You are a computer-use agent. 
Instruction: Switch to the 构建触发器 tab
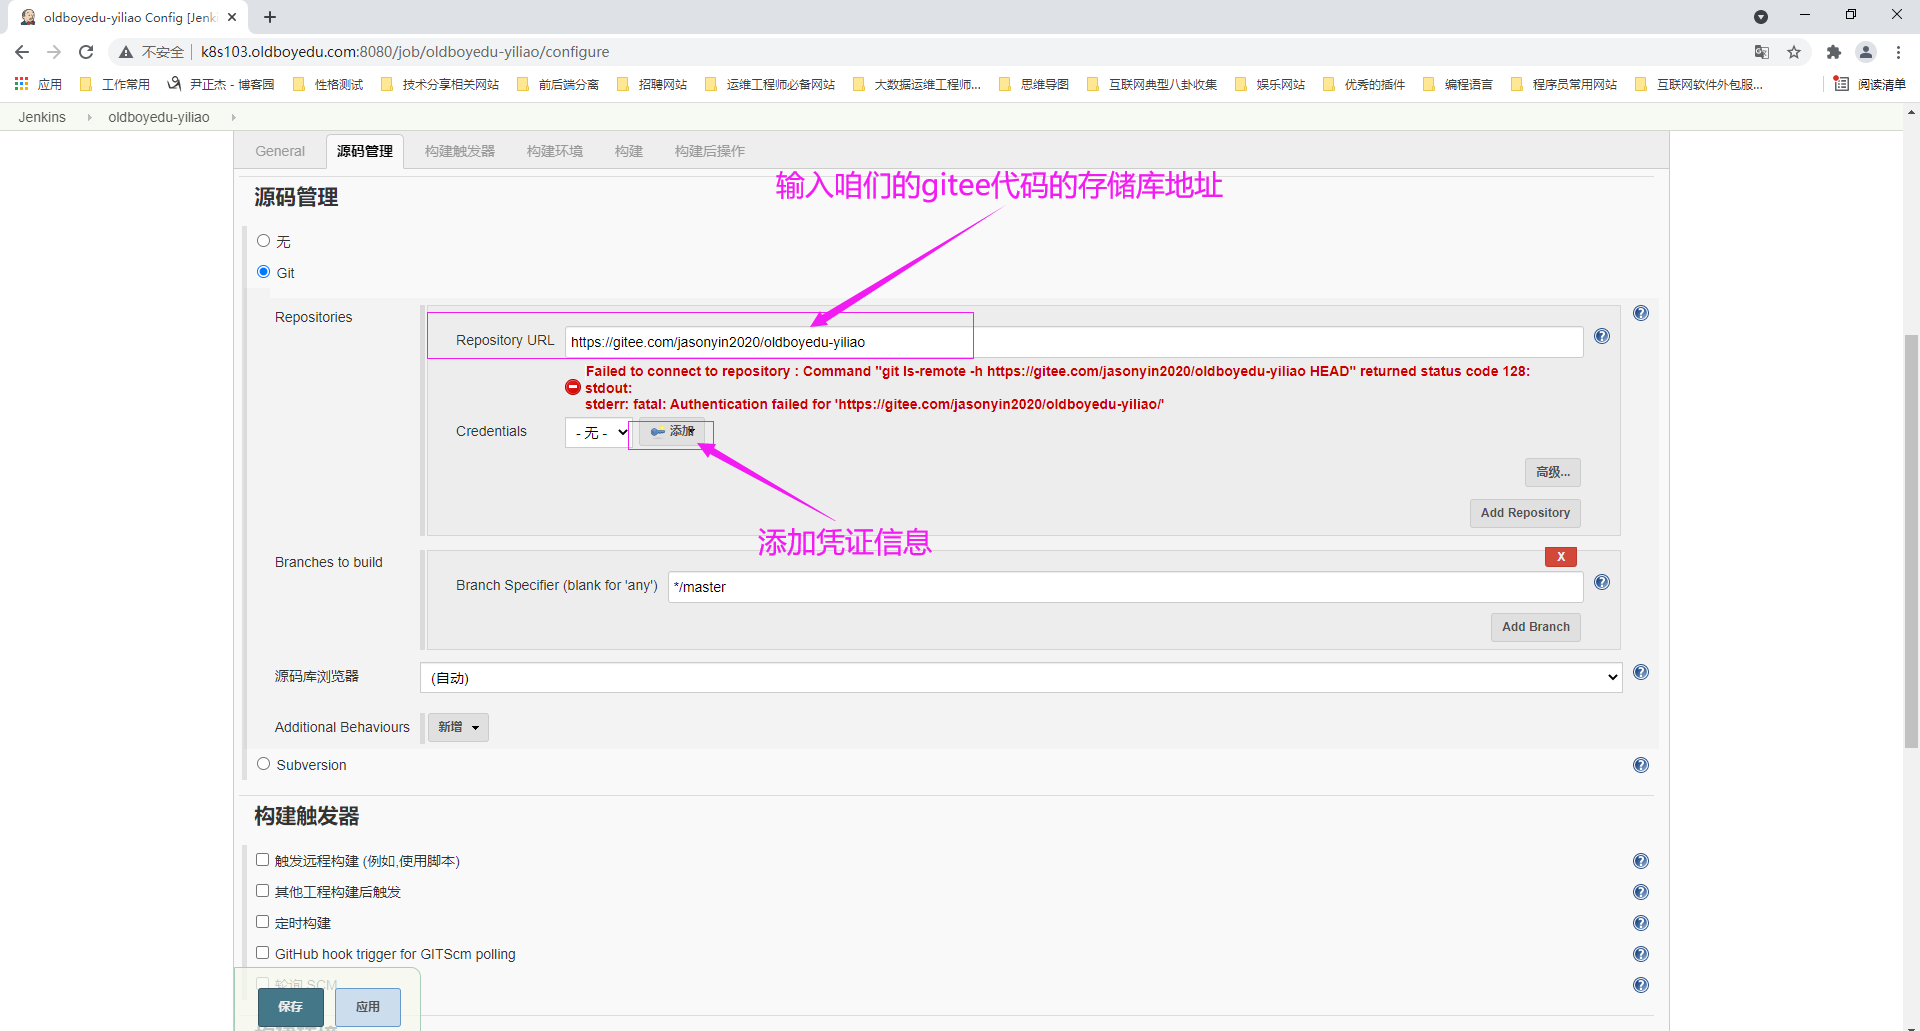click(459, 151)
